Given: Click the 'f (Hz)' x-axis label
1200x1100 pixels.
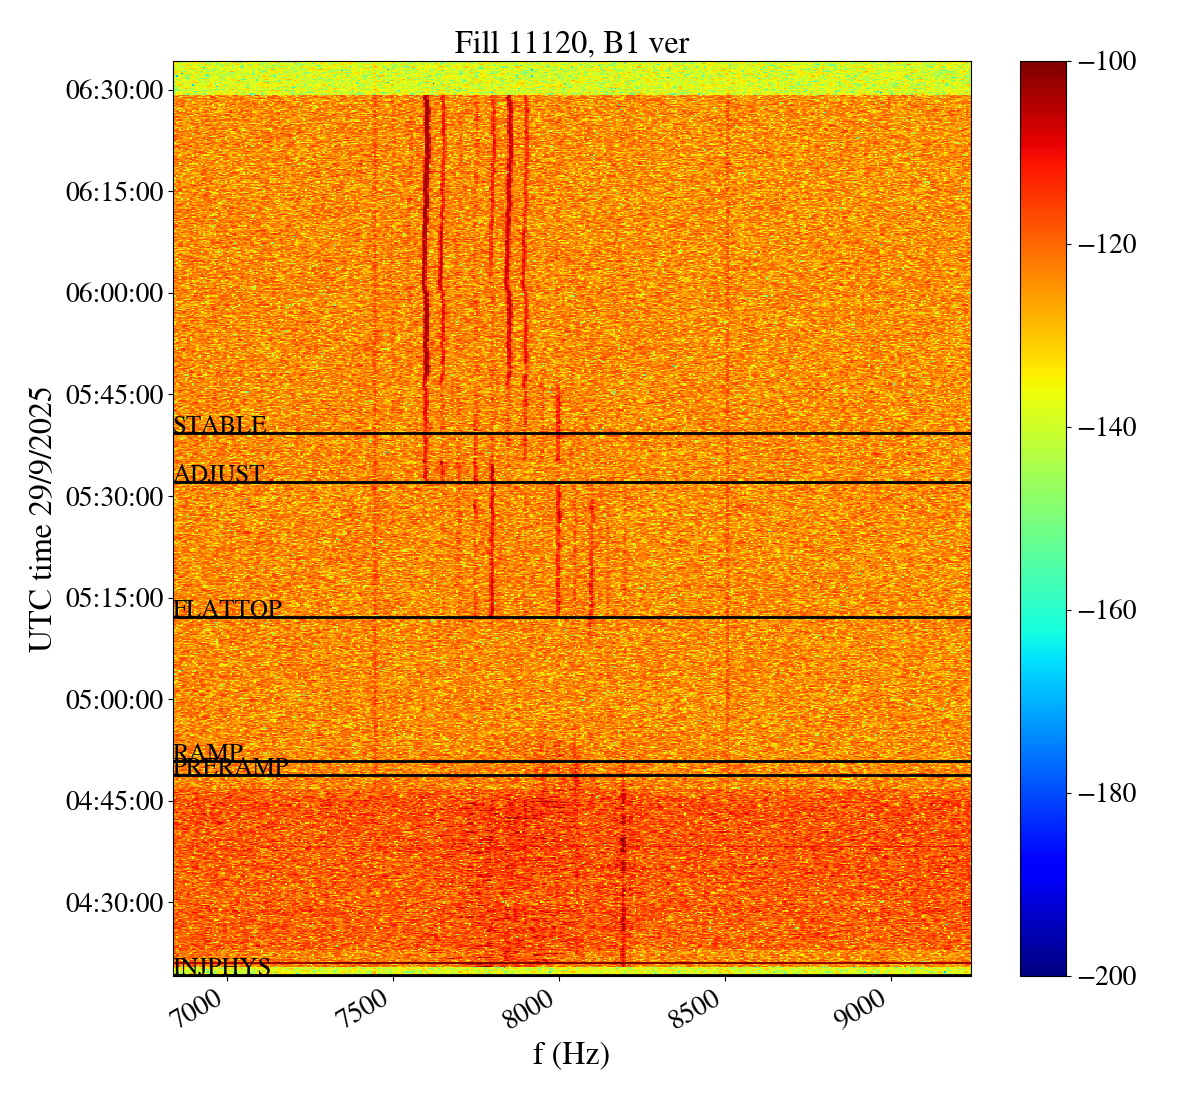Looking at the screenshot, I should 571,1054.
